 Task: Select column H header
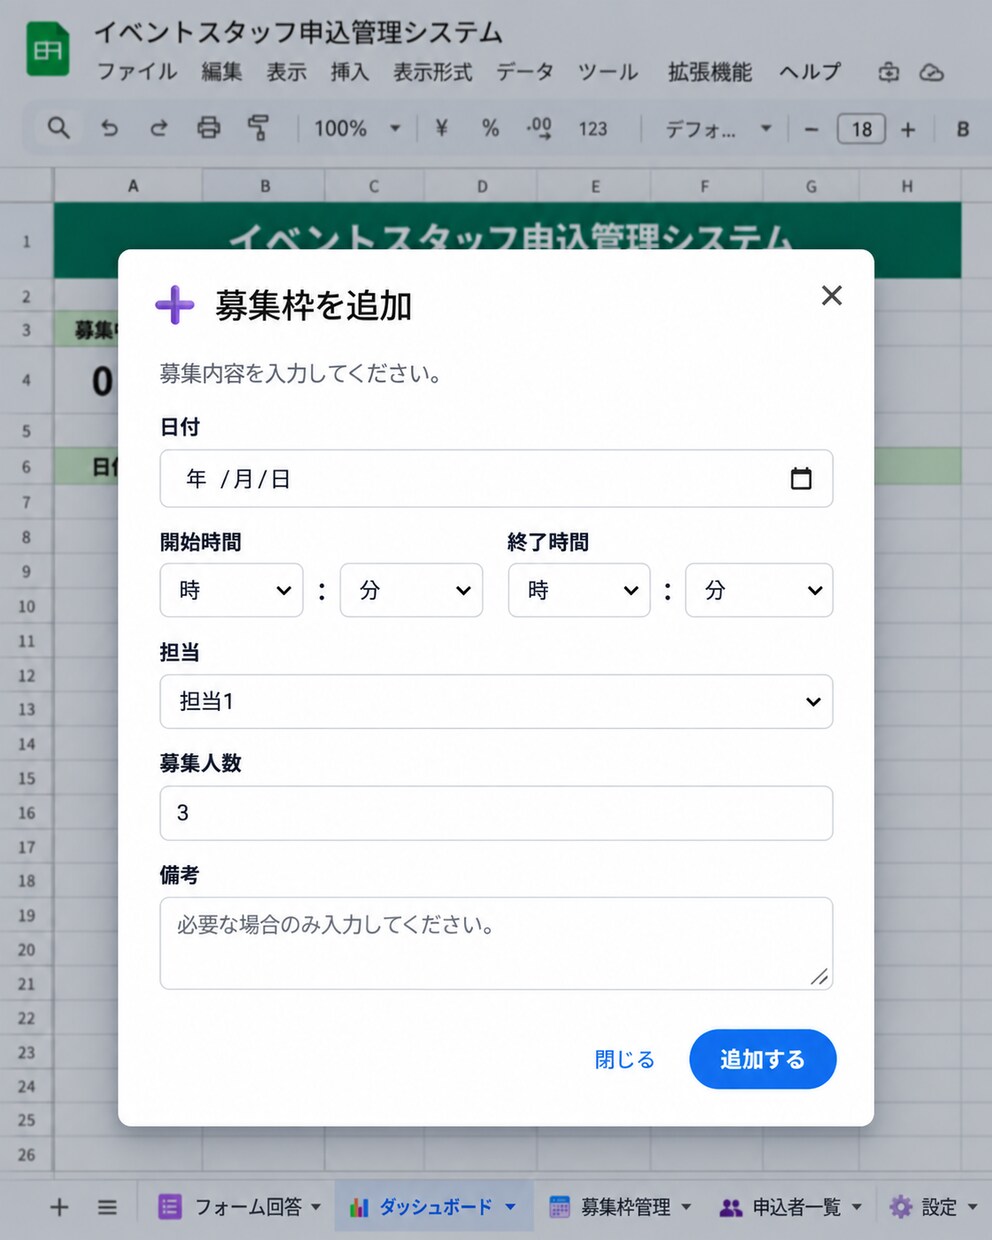coord(907,186)
